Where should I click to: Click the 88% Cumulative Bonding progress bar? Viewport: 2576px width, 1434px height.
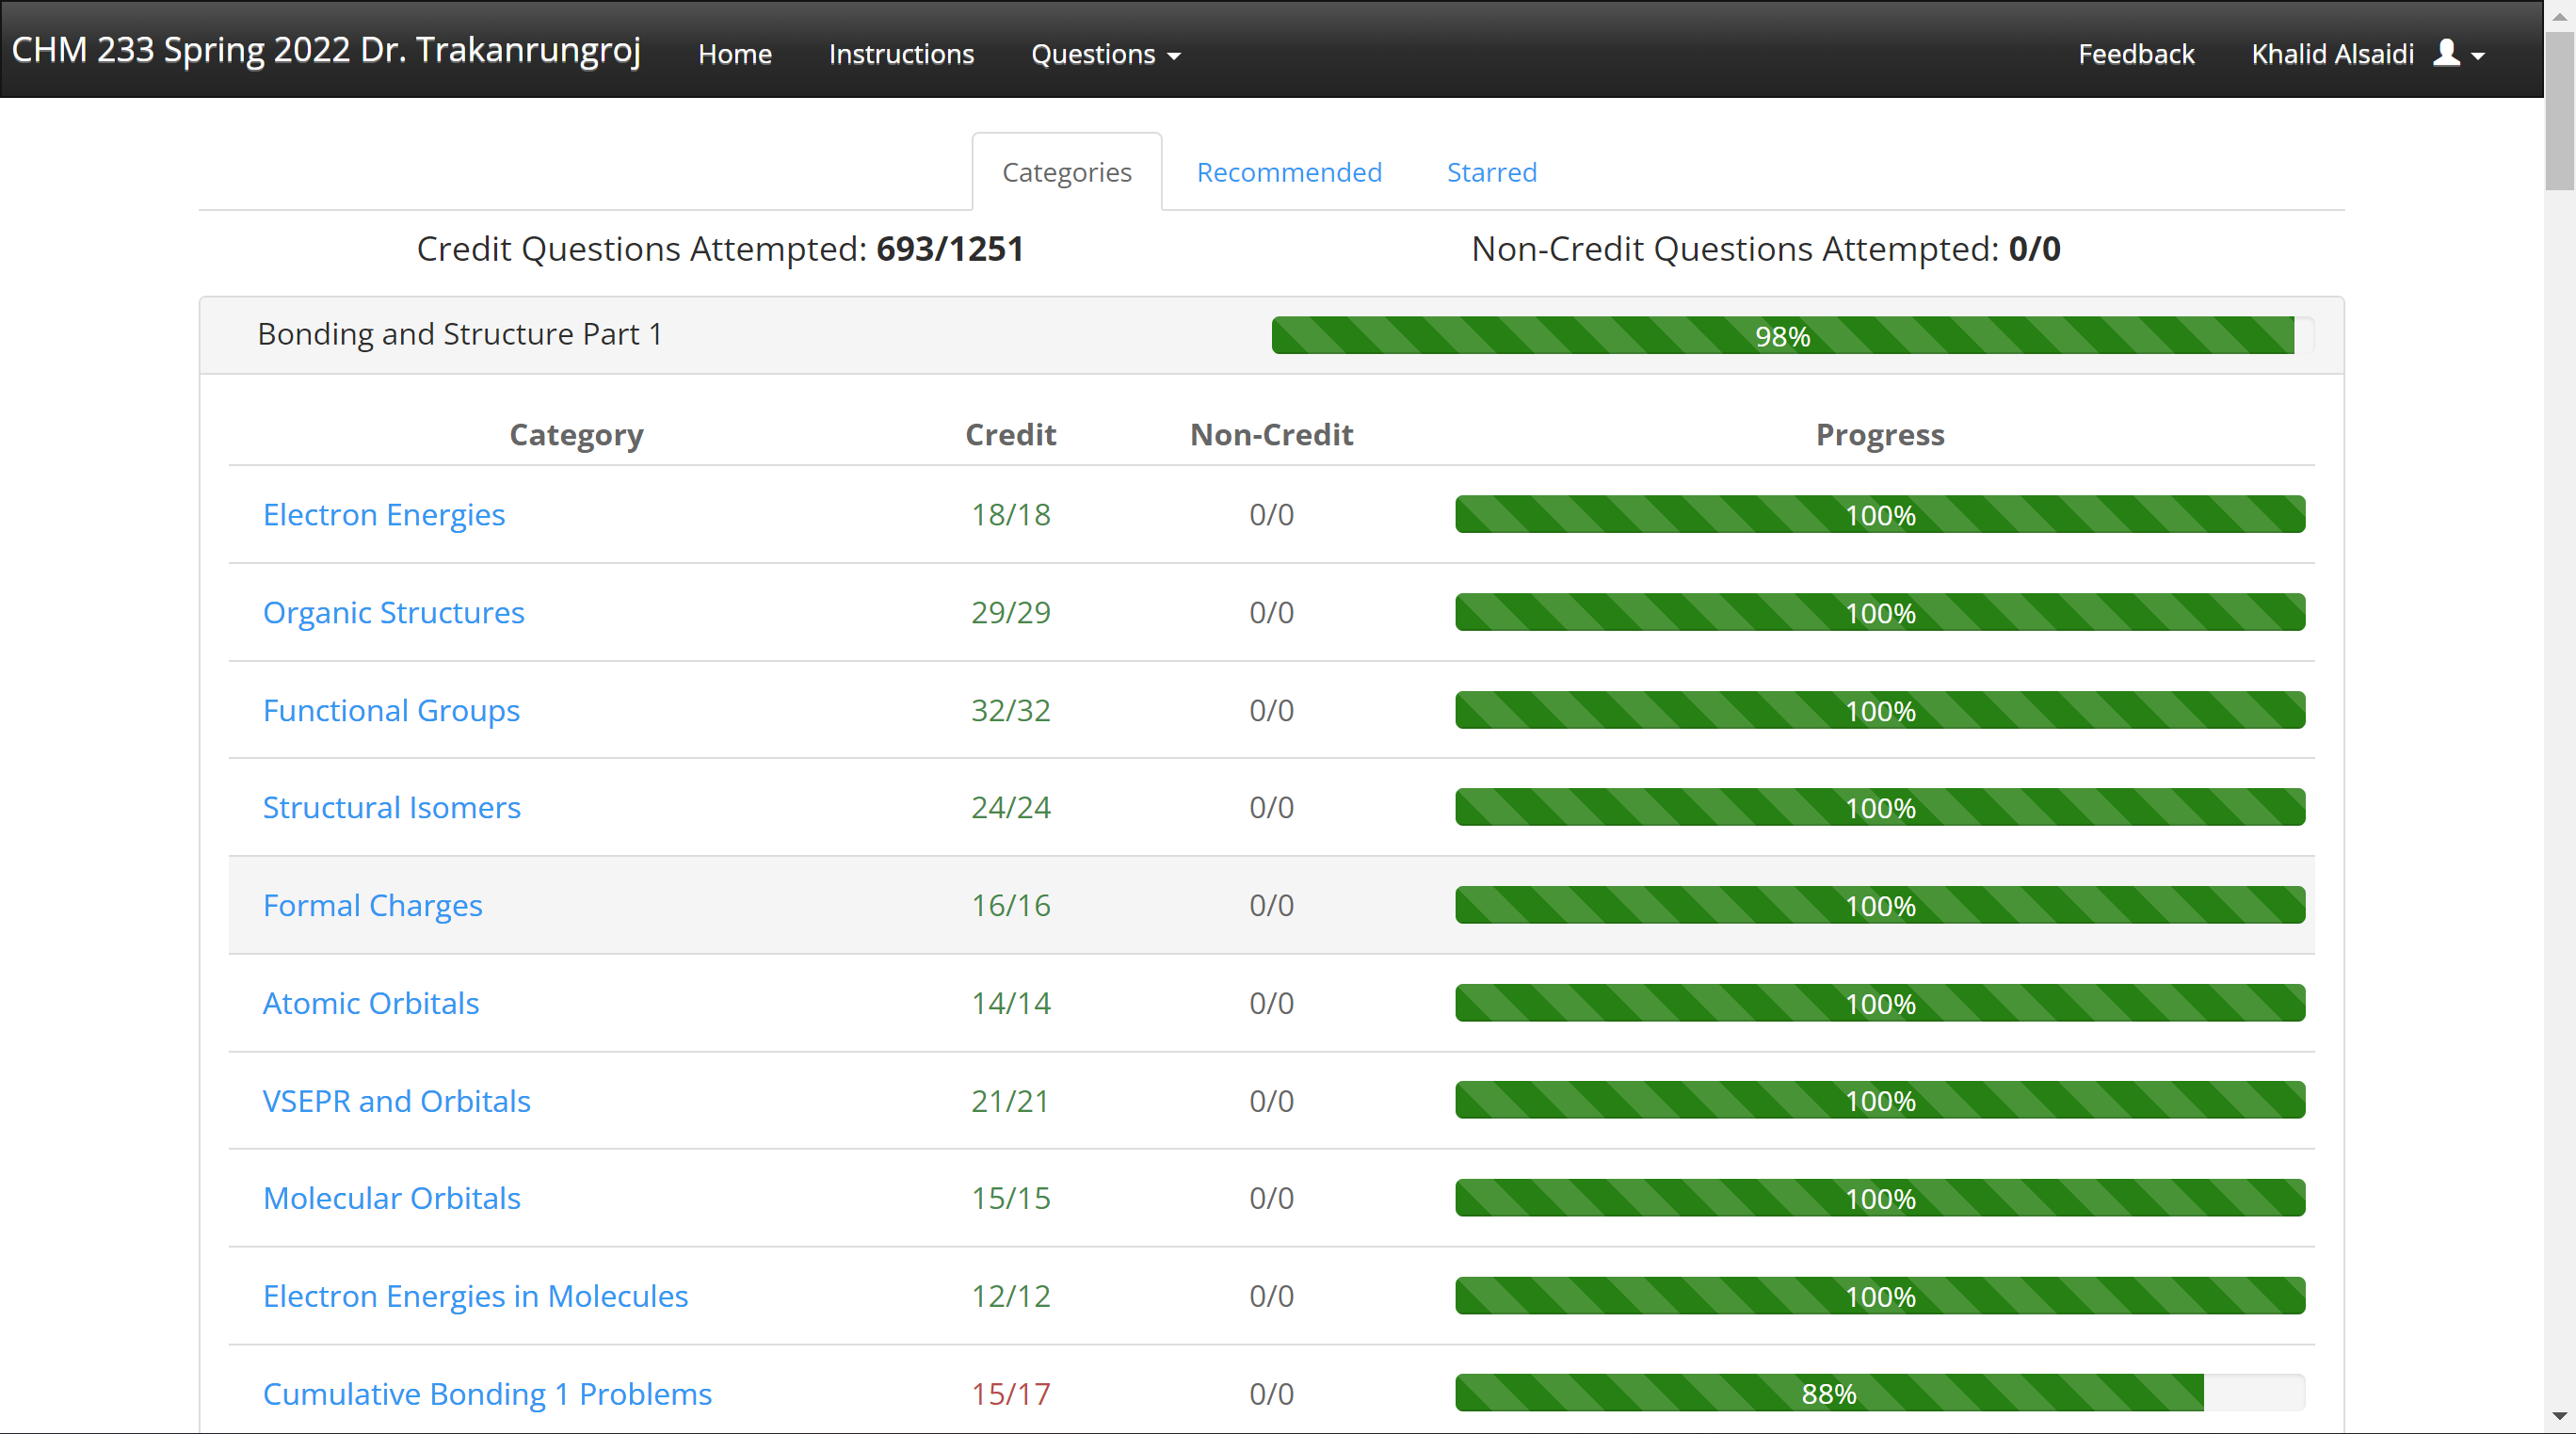point(1828,1393)
